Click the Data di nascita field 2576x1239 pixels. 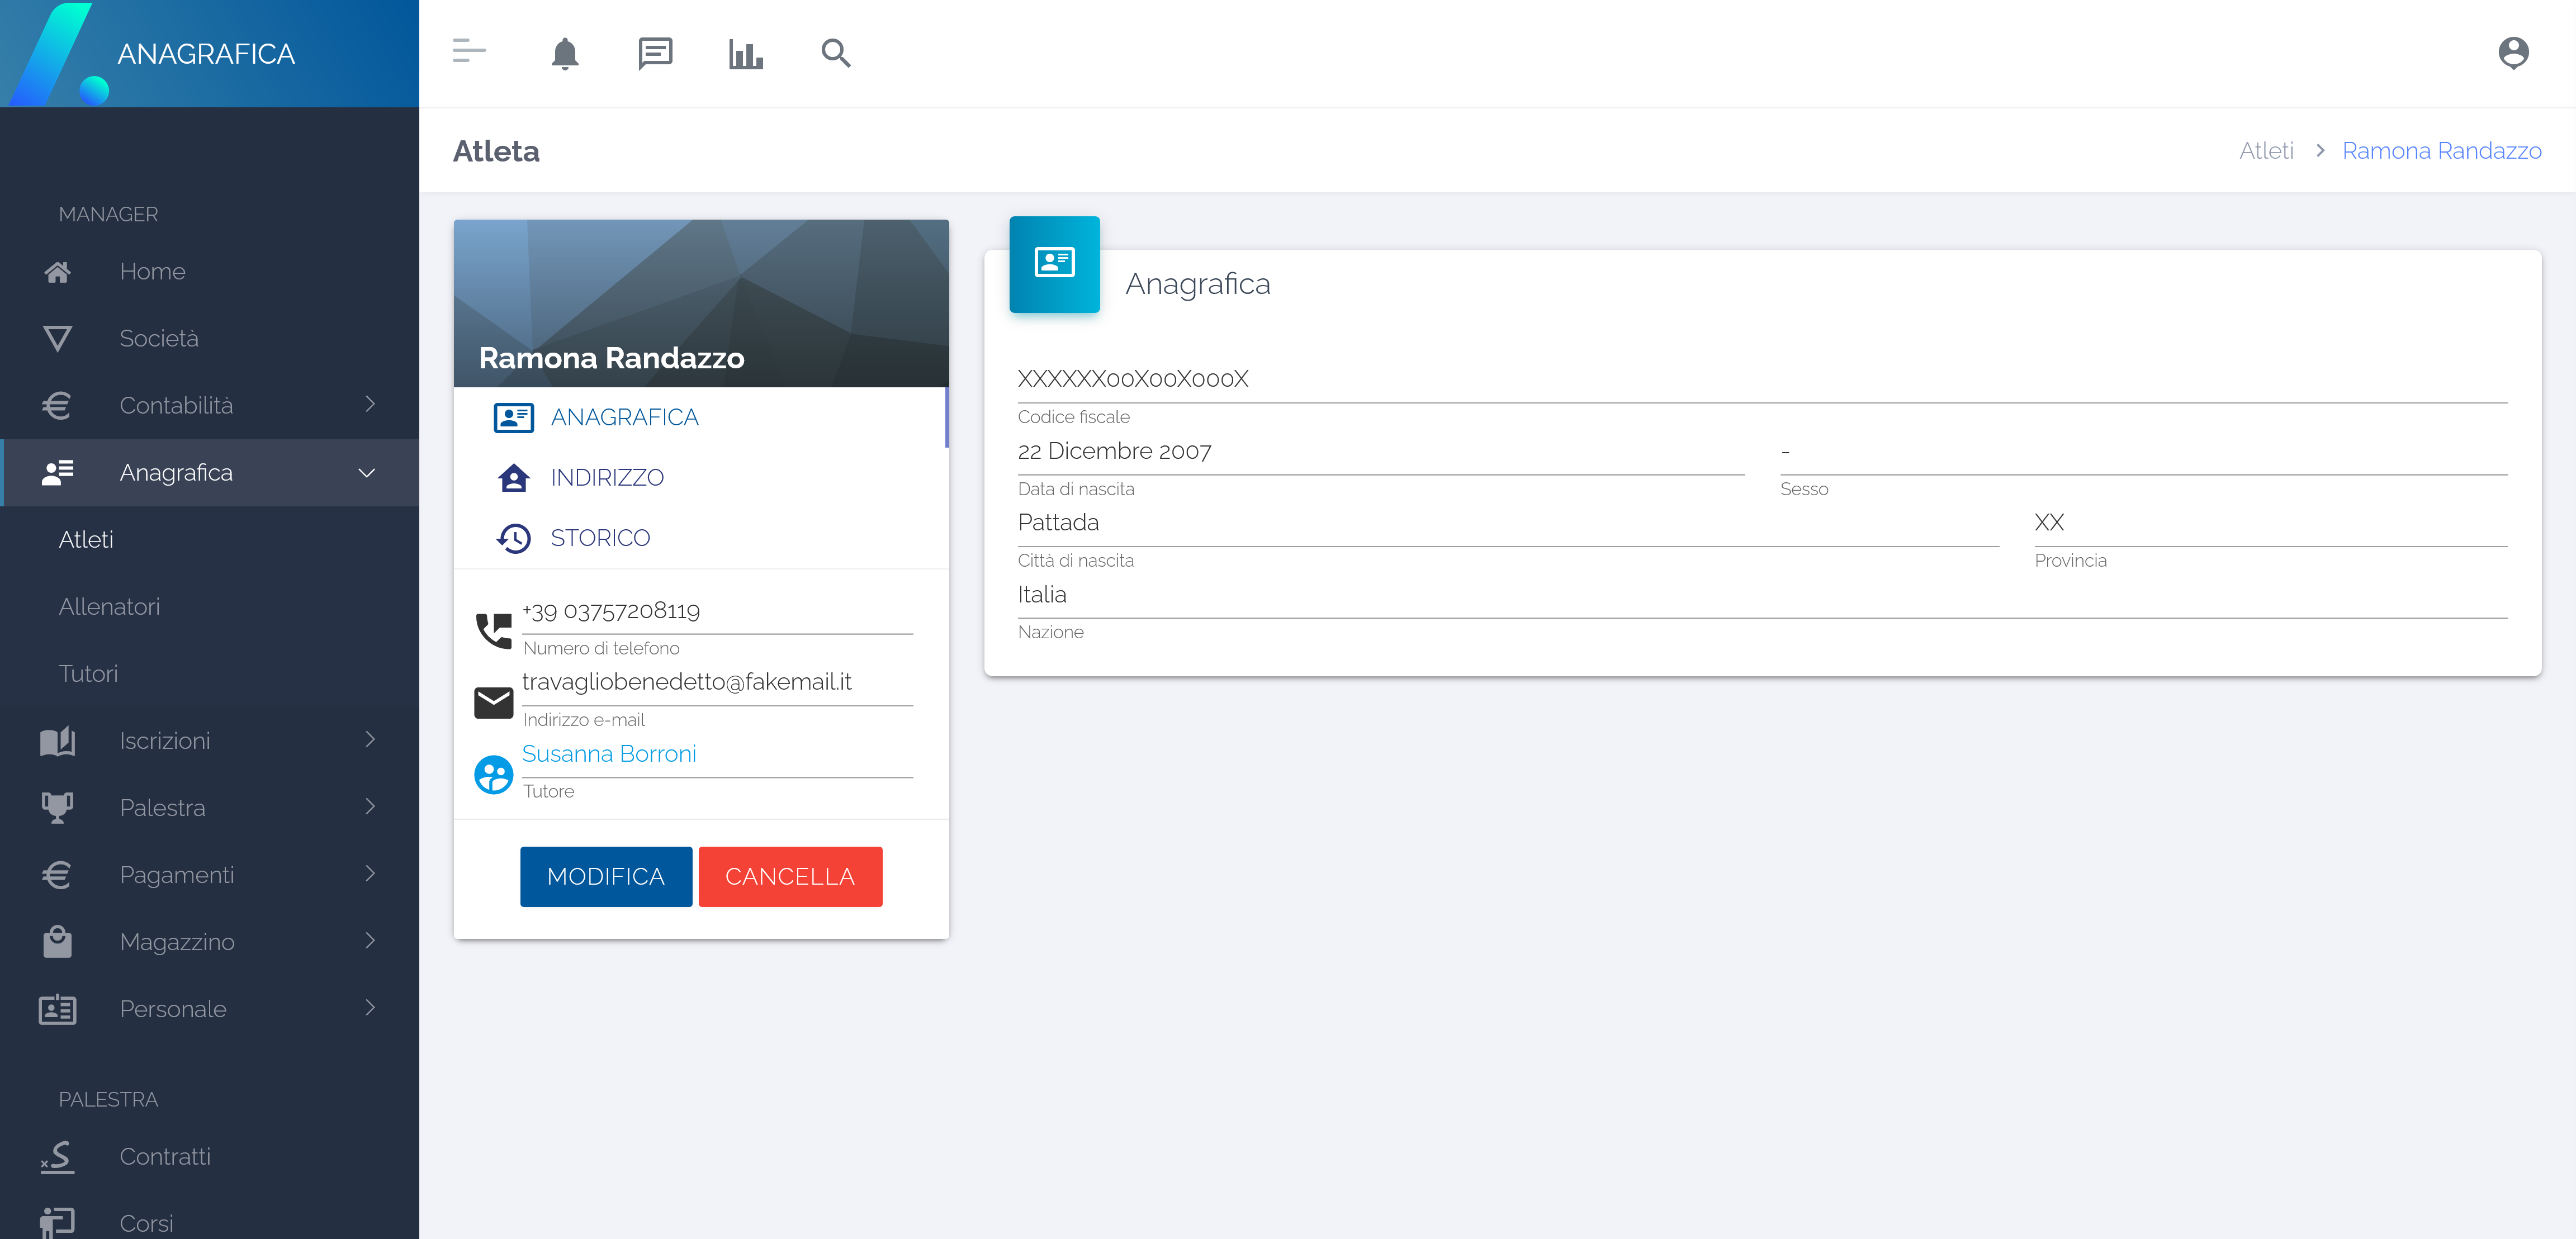[x=1381, y=451]
